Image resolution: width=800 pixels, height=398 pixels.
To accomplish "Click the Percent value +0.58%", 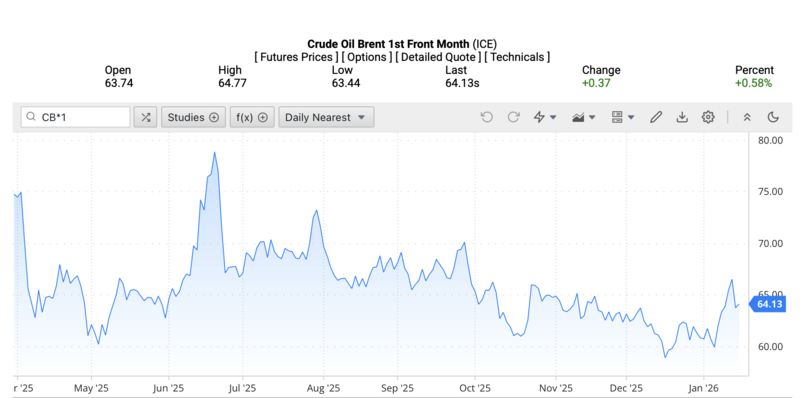I will pyautogui.click(x=754, y=83).
